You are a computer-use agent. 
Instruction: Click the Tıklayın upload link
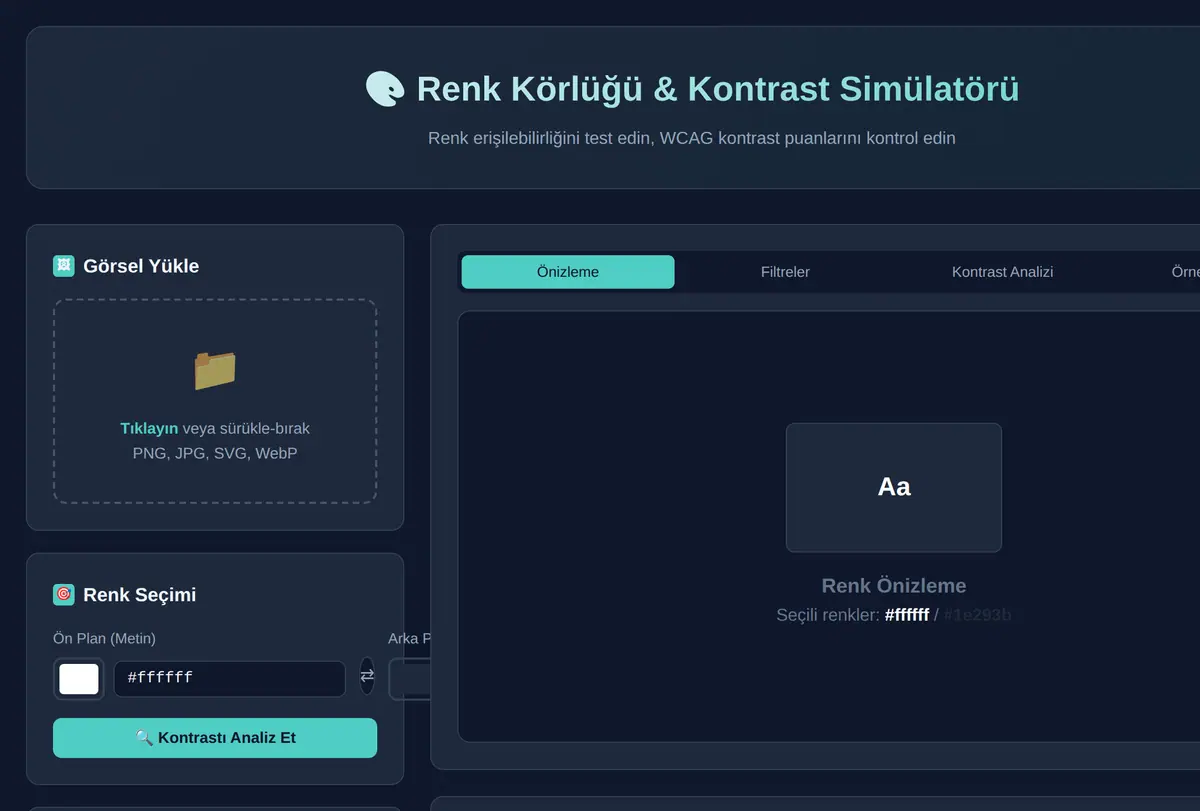149,428
